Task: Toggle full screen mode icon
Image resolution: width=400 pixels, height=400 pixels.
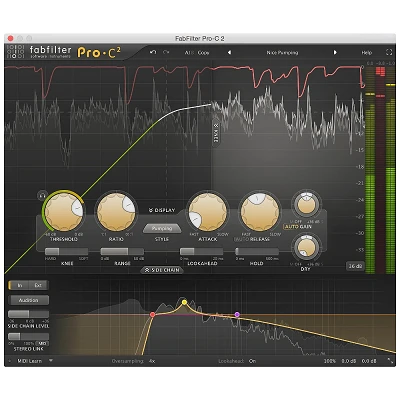Action: pyautogui.click(x=389, y=52)
